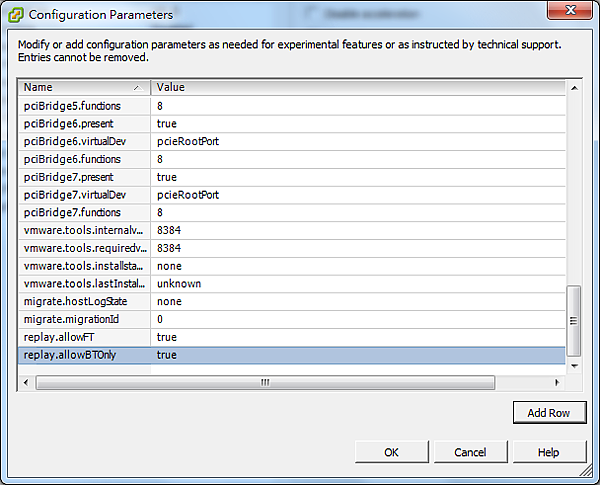Viewport: 600px width, 485px height.
Task: Click the horizontal scrollbar thumb
Action: click(x=265, y=382)
